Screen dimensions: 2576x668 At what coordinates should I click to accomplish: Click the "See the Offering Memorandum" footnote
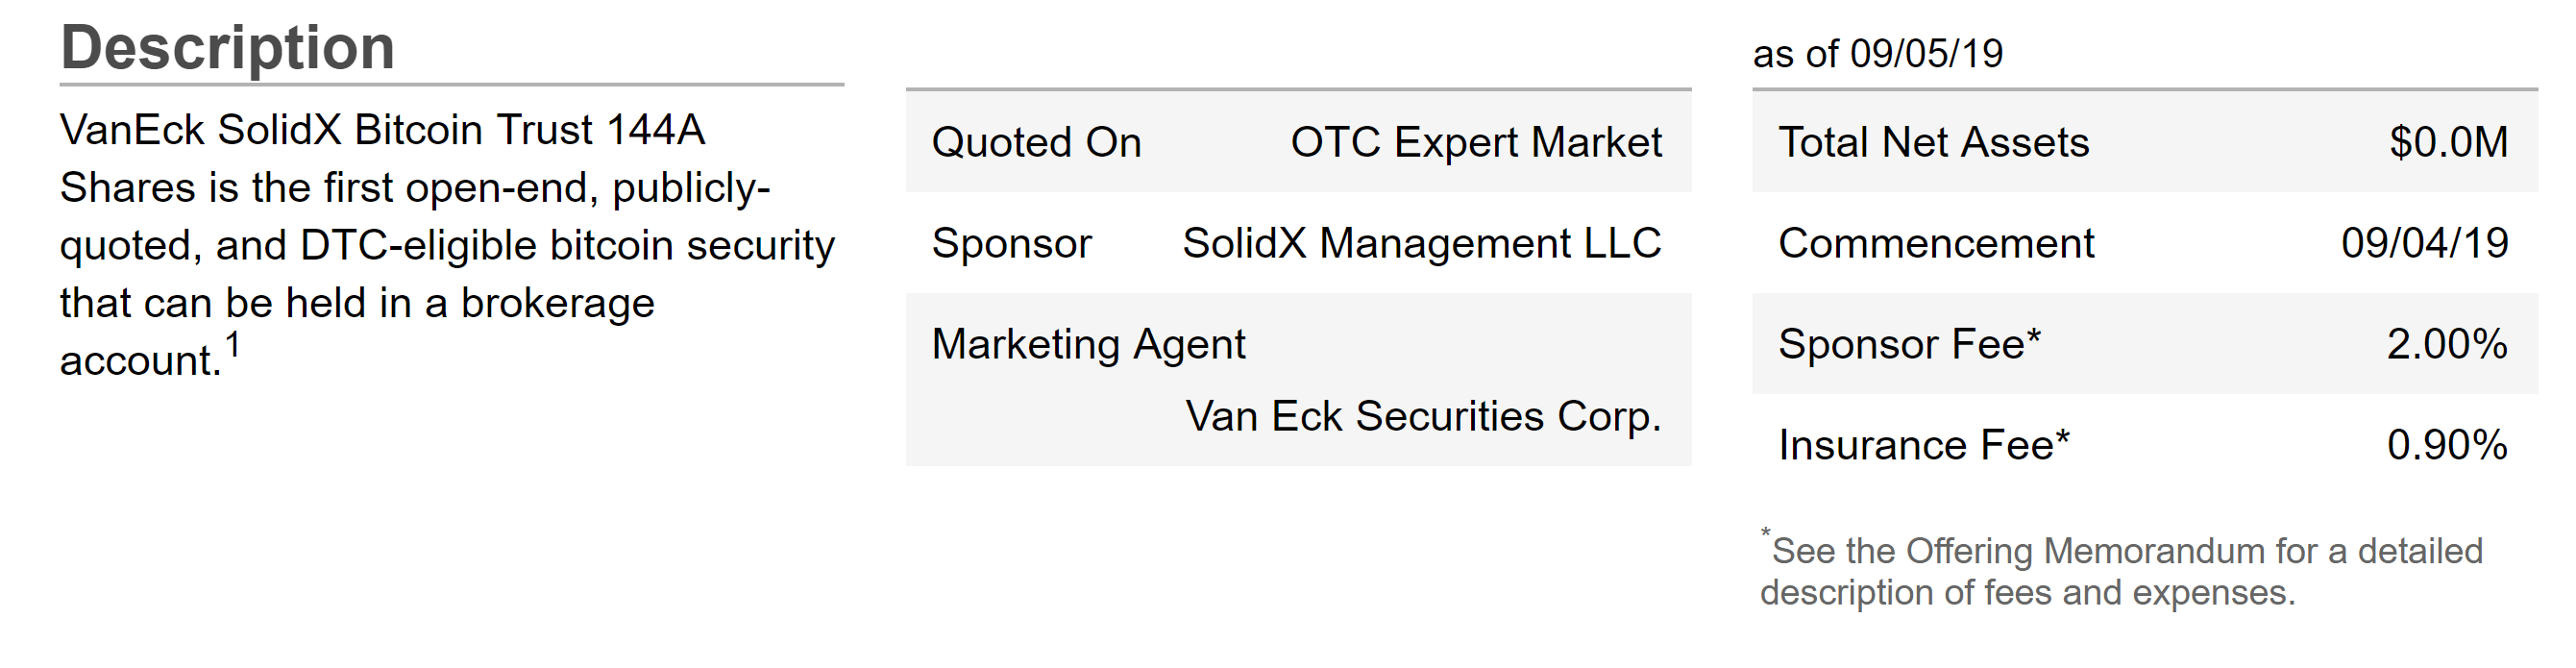pyautogui.click(x=2126, y=551)
